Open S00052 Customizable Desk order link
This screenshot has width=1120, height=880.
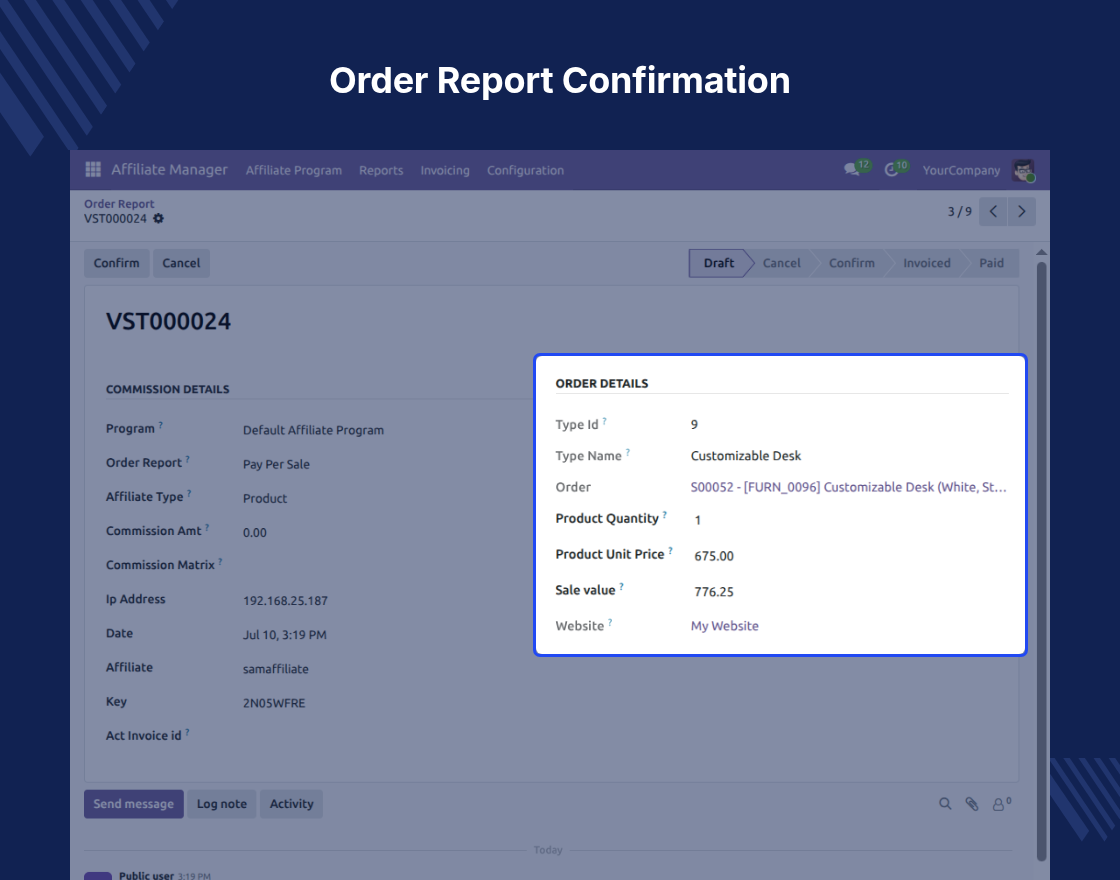(x=849, y=487)
